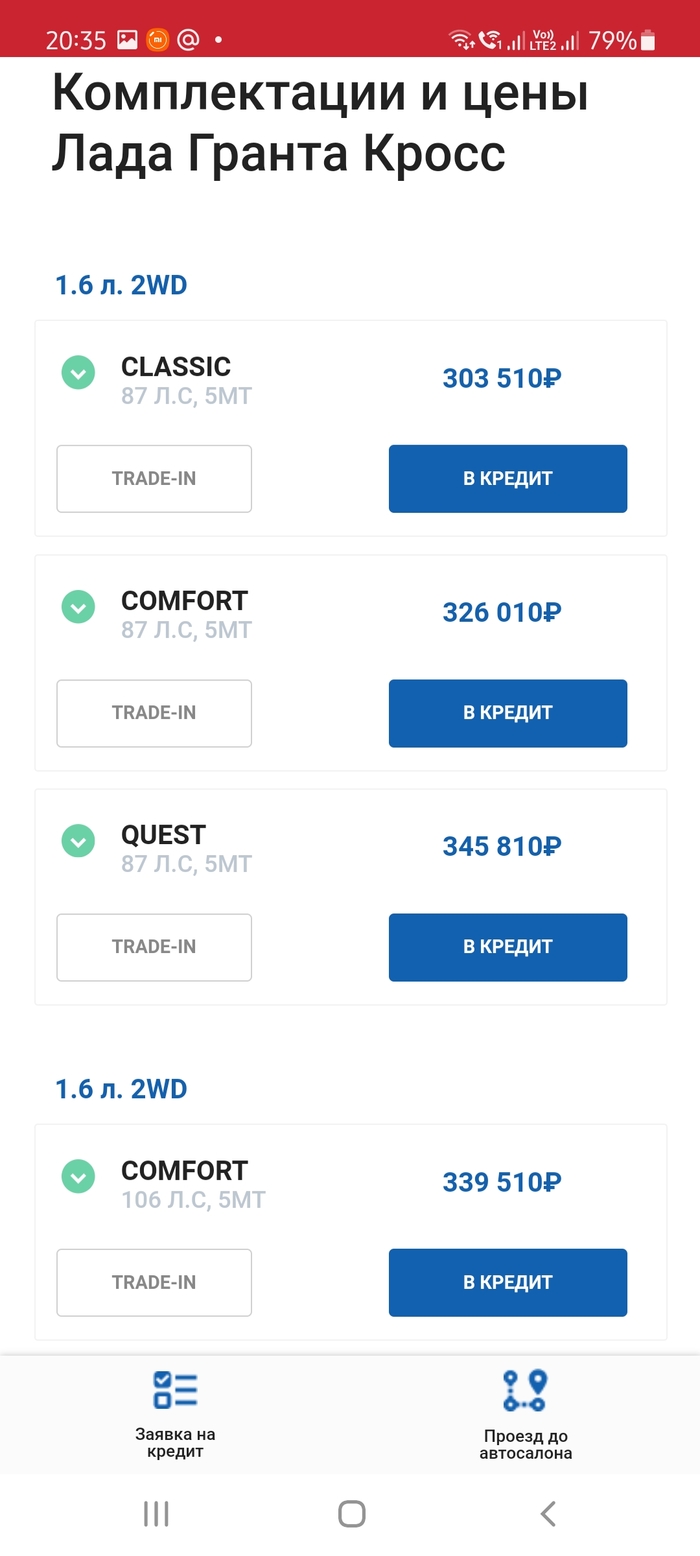Expand the QUEST trim details chevron
The height and width of the screenshot is (1556, 700).
[78, 841]
